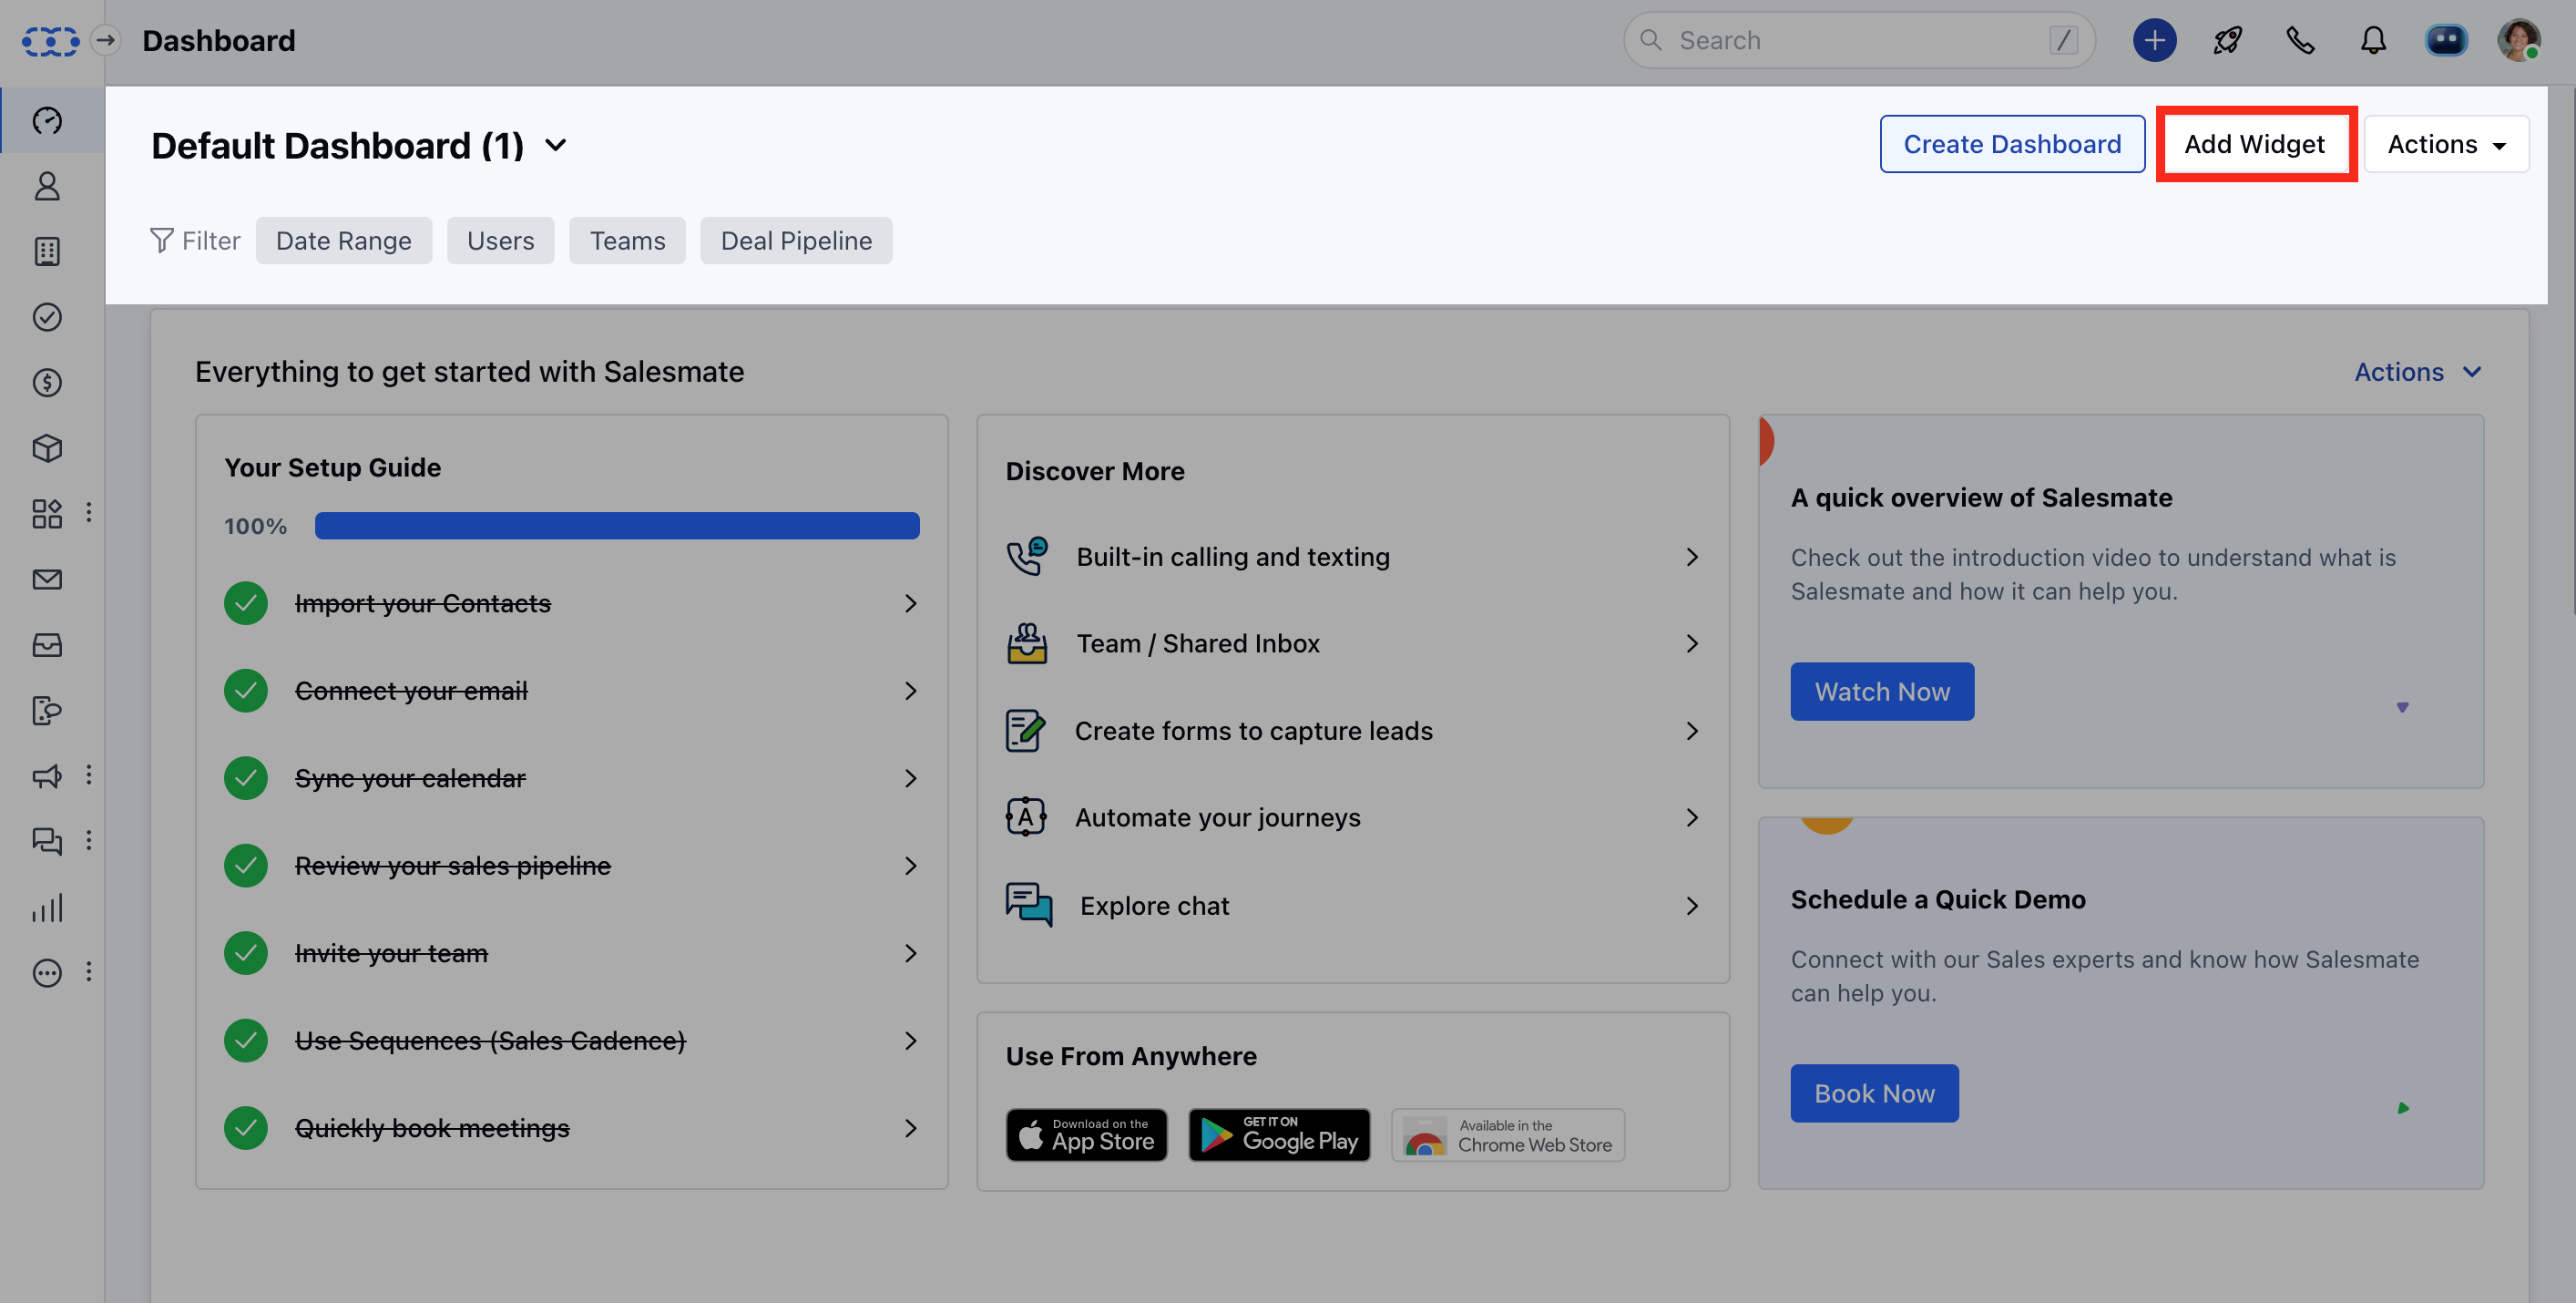Click the Filter funnel label

(x=195, y=241)
